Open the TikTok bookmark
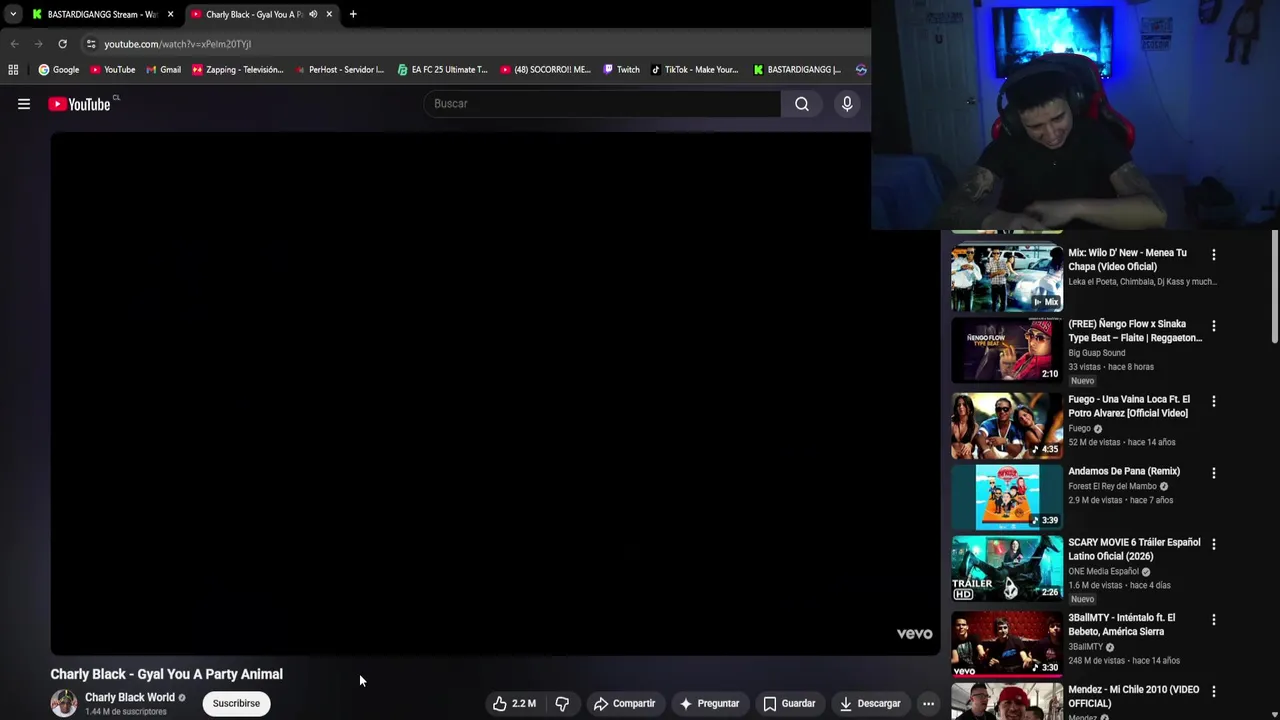1280x720 pixels. pos(694,70)
